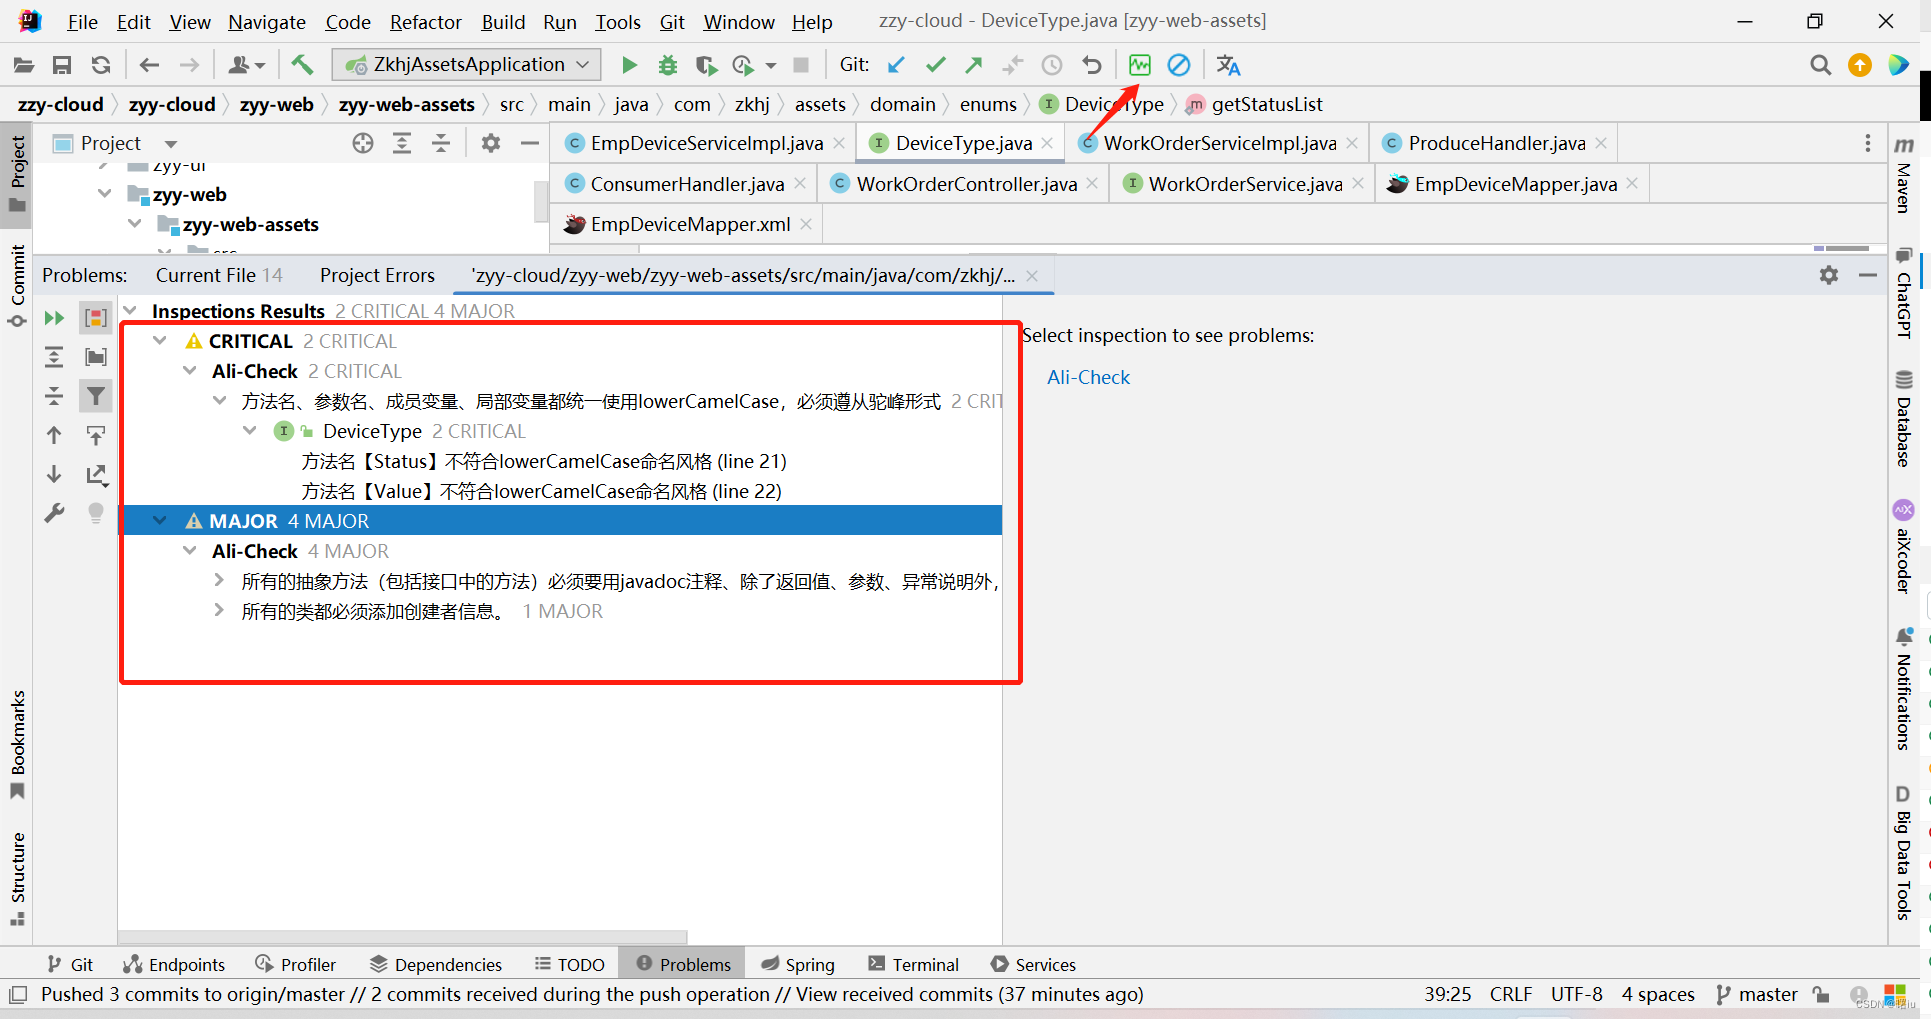
Task: Toggle the filter resolved items button
Action: [95, 396]
